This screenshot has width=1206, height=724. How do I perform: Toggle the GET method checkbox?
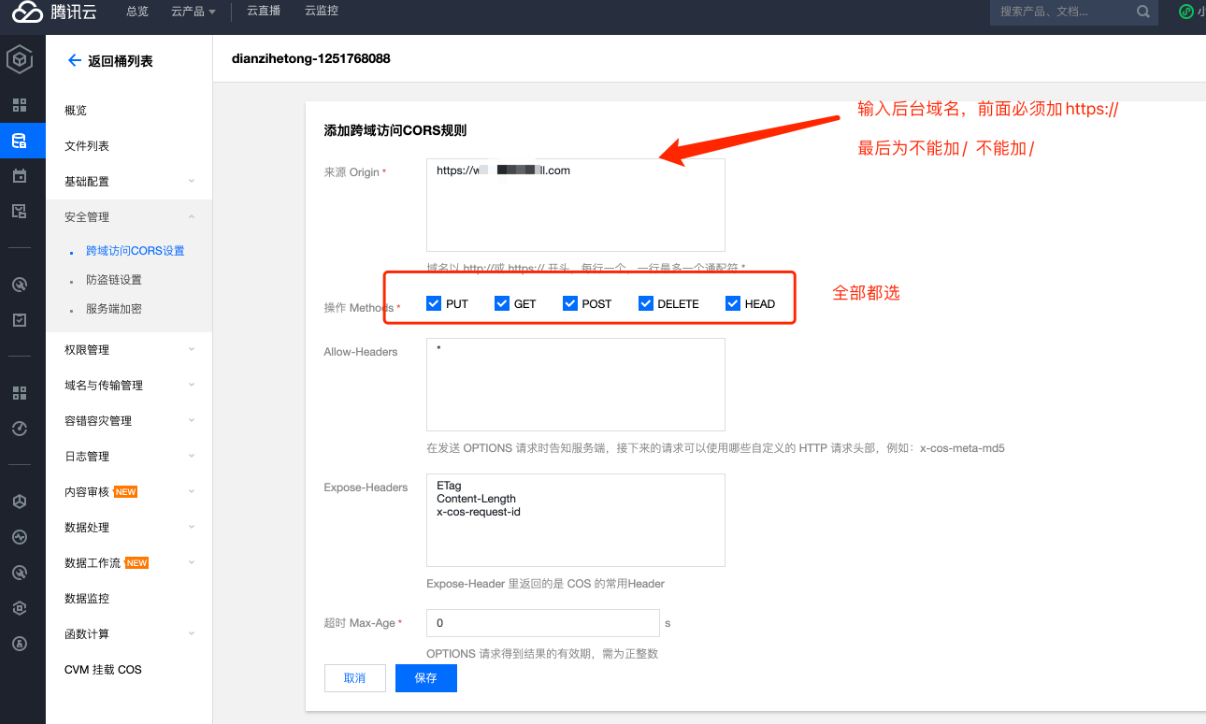[x=502, y=304]
